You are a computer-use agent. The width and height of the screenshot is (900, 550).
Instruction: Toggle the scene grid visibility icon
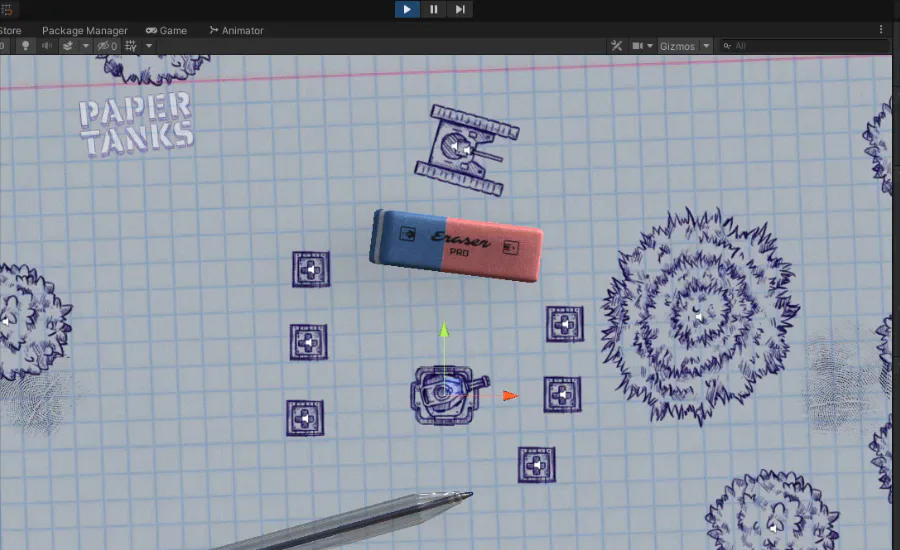pos(131,46)
